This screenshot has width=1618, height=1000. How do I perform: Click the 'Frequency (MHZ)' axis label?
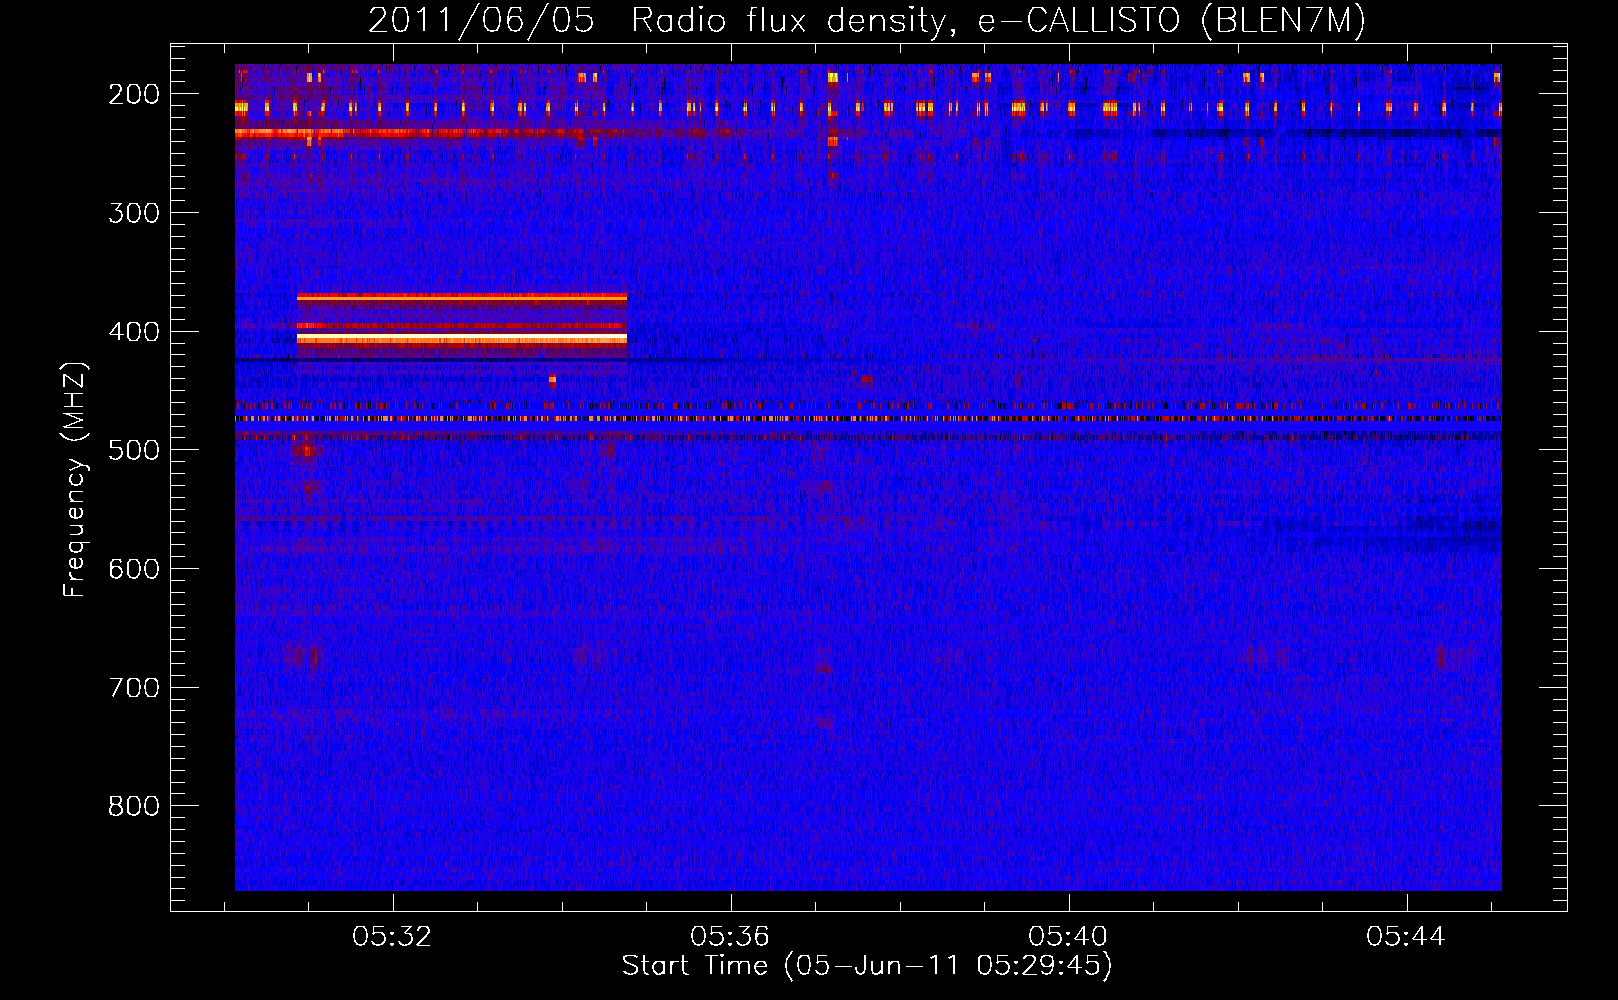coord(75,479)
